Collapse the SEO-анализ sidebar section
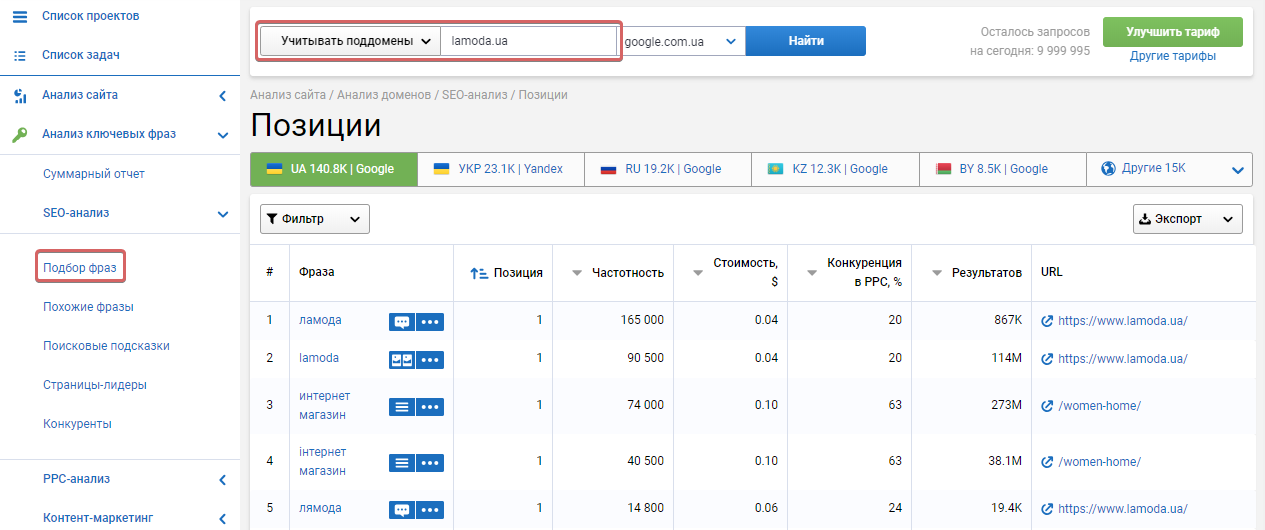This screenshot has height=530, width=1265. 222,213
